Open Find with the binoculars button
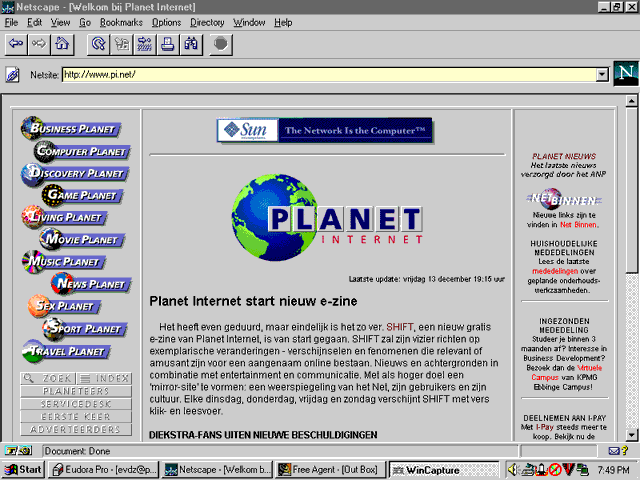Viewport: 640px width, 480px height. [191, 44]
